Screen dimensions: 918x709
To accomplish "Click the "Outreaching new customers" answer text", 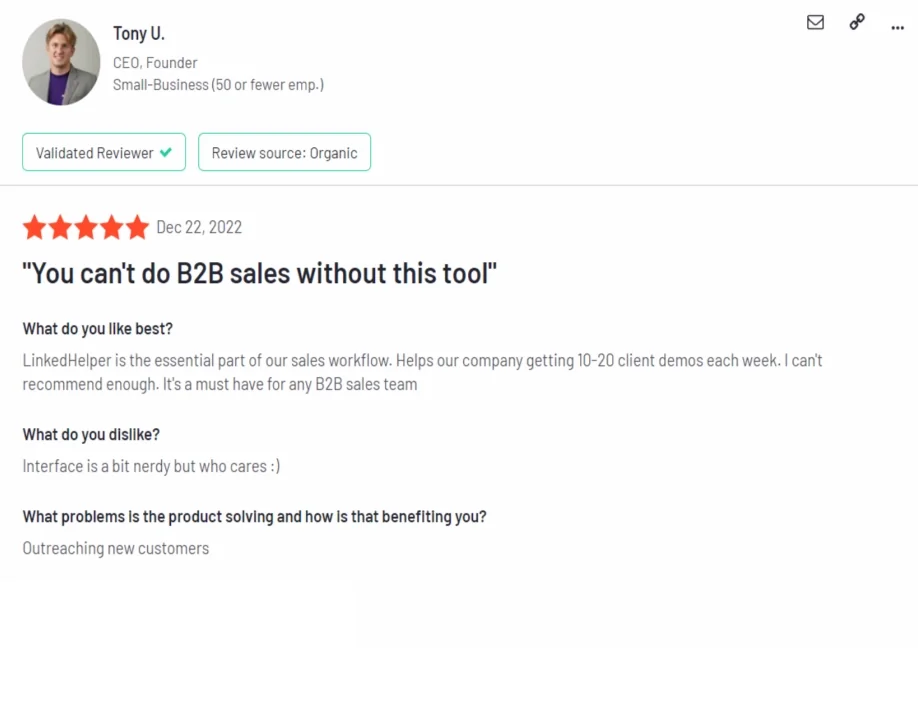I will tap(116, 548).
